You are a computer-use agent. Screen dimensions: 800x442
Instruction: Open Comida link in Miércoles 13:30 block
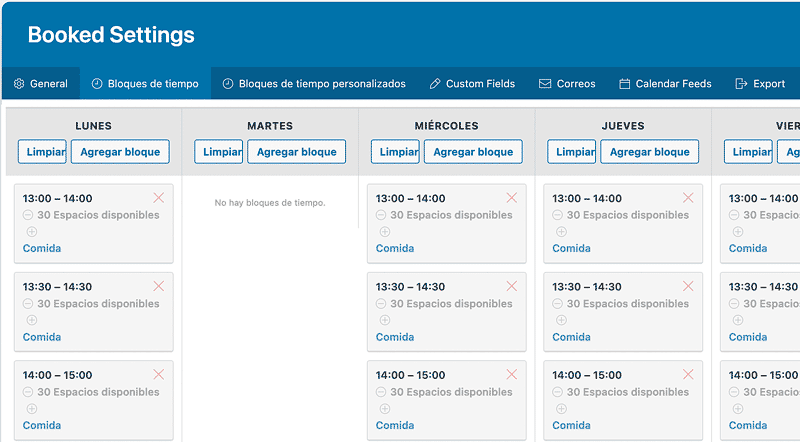pyautogui.click(x=395, y=337)
